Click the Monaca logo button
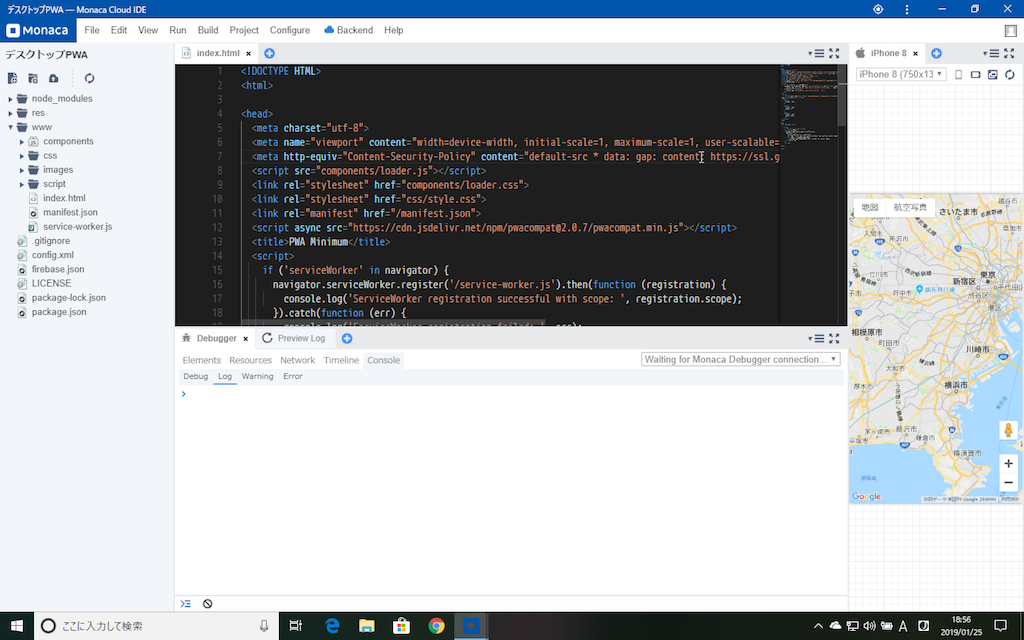The width and height of the screenshot is (1024, 640). click(38, 30)
